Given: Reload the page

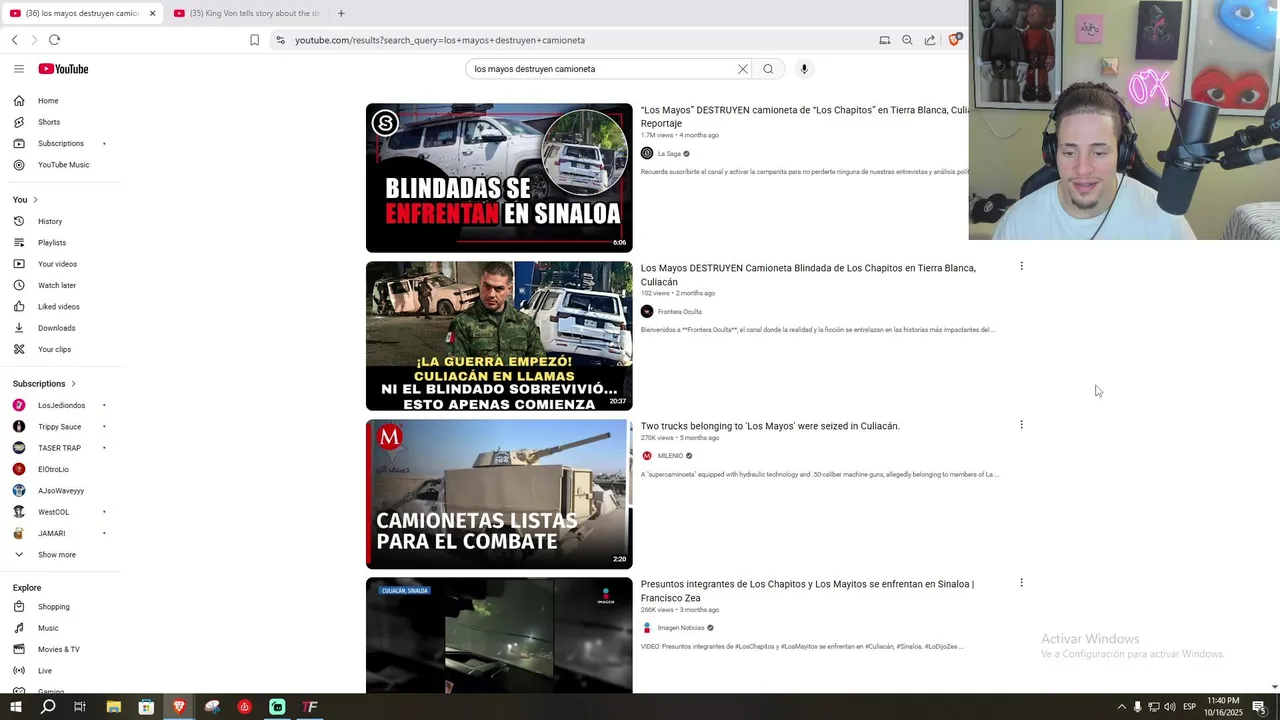Looking at the screenshot, I should pos(54,40).
